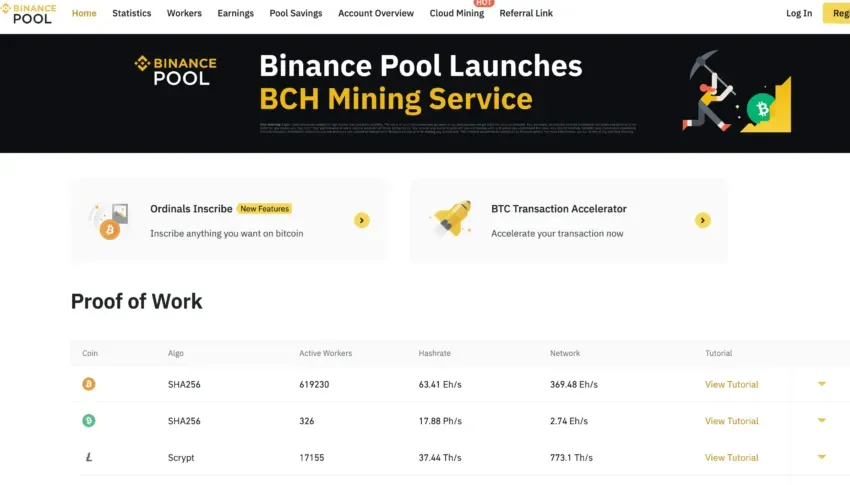This screenshot has width=850, height=485.
Task: Select Account Overview in navigation
Action: coord(376,13)
